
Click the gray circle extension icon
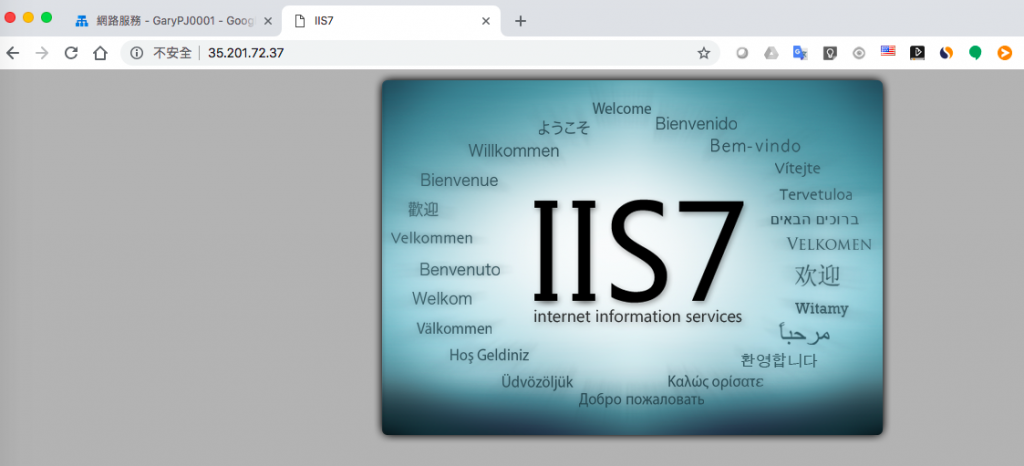[x=742, y=54]
